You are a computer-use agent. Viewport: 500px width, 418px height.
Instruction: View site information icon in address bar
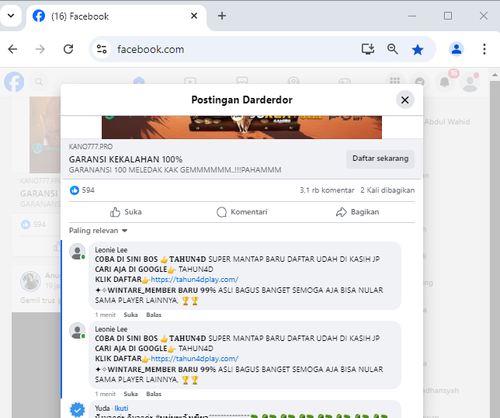point(102,49)
